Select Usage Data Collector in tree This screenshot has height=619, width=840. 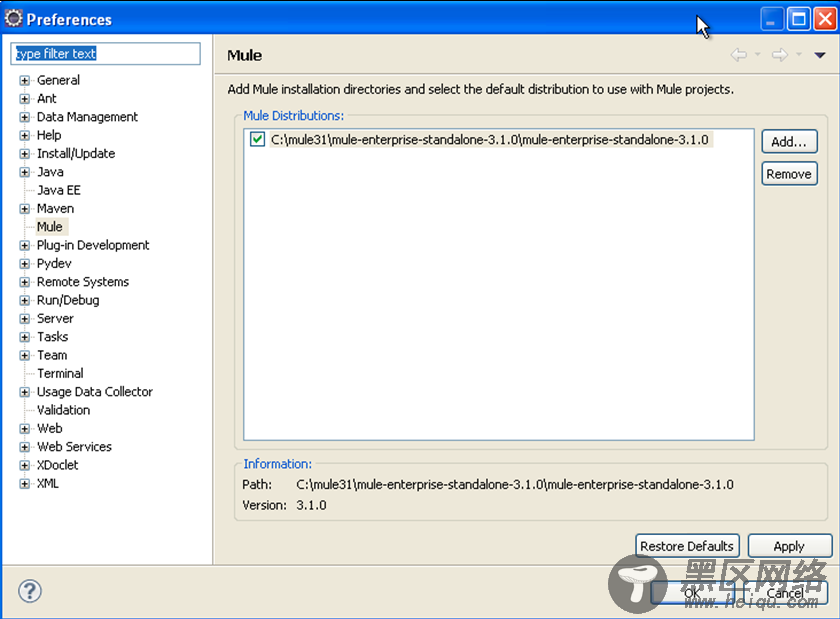coord(94,392)
